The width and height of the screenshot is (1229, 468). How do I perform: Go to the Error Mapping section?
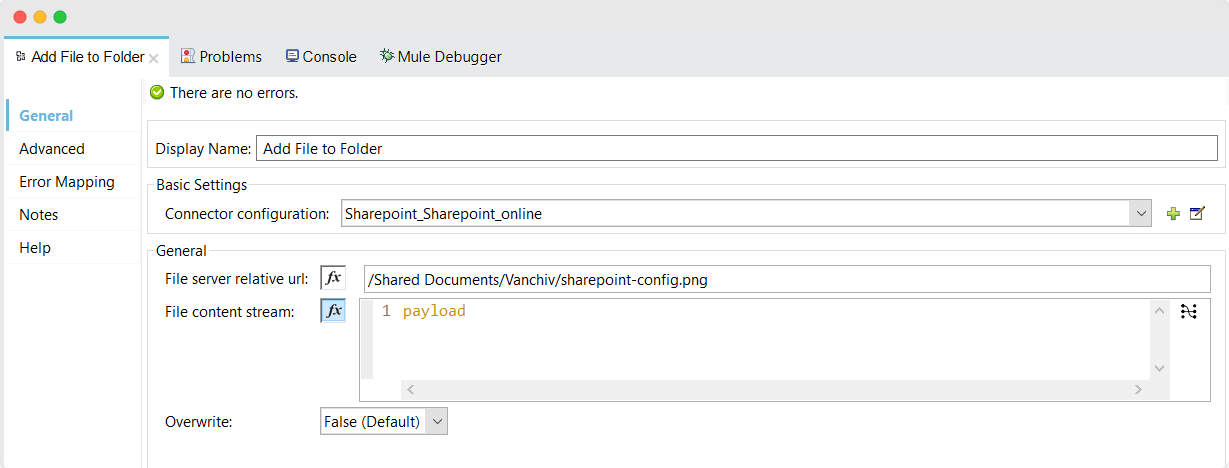[67, 182]
